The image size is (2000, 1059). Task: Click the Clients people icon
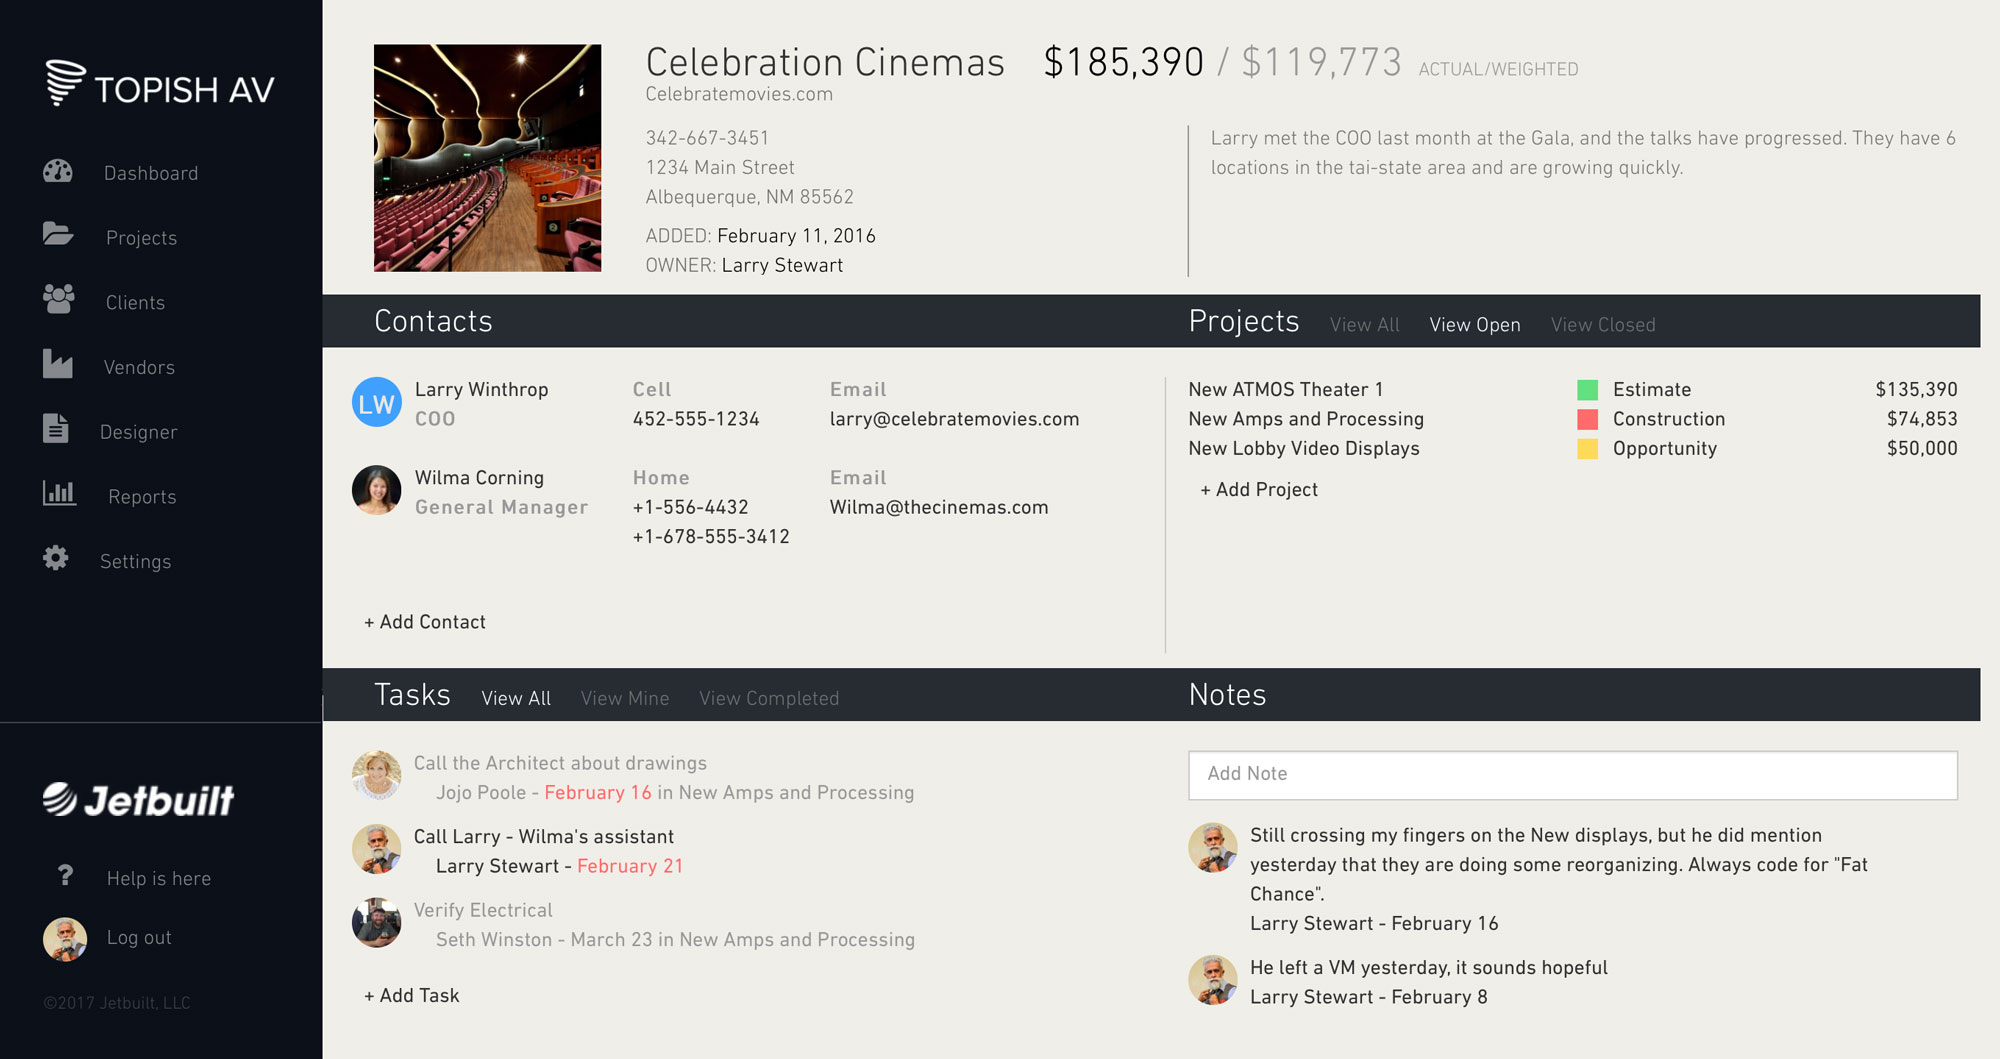pos(59,299)
